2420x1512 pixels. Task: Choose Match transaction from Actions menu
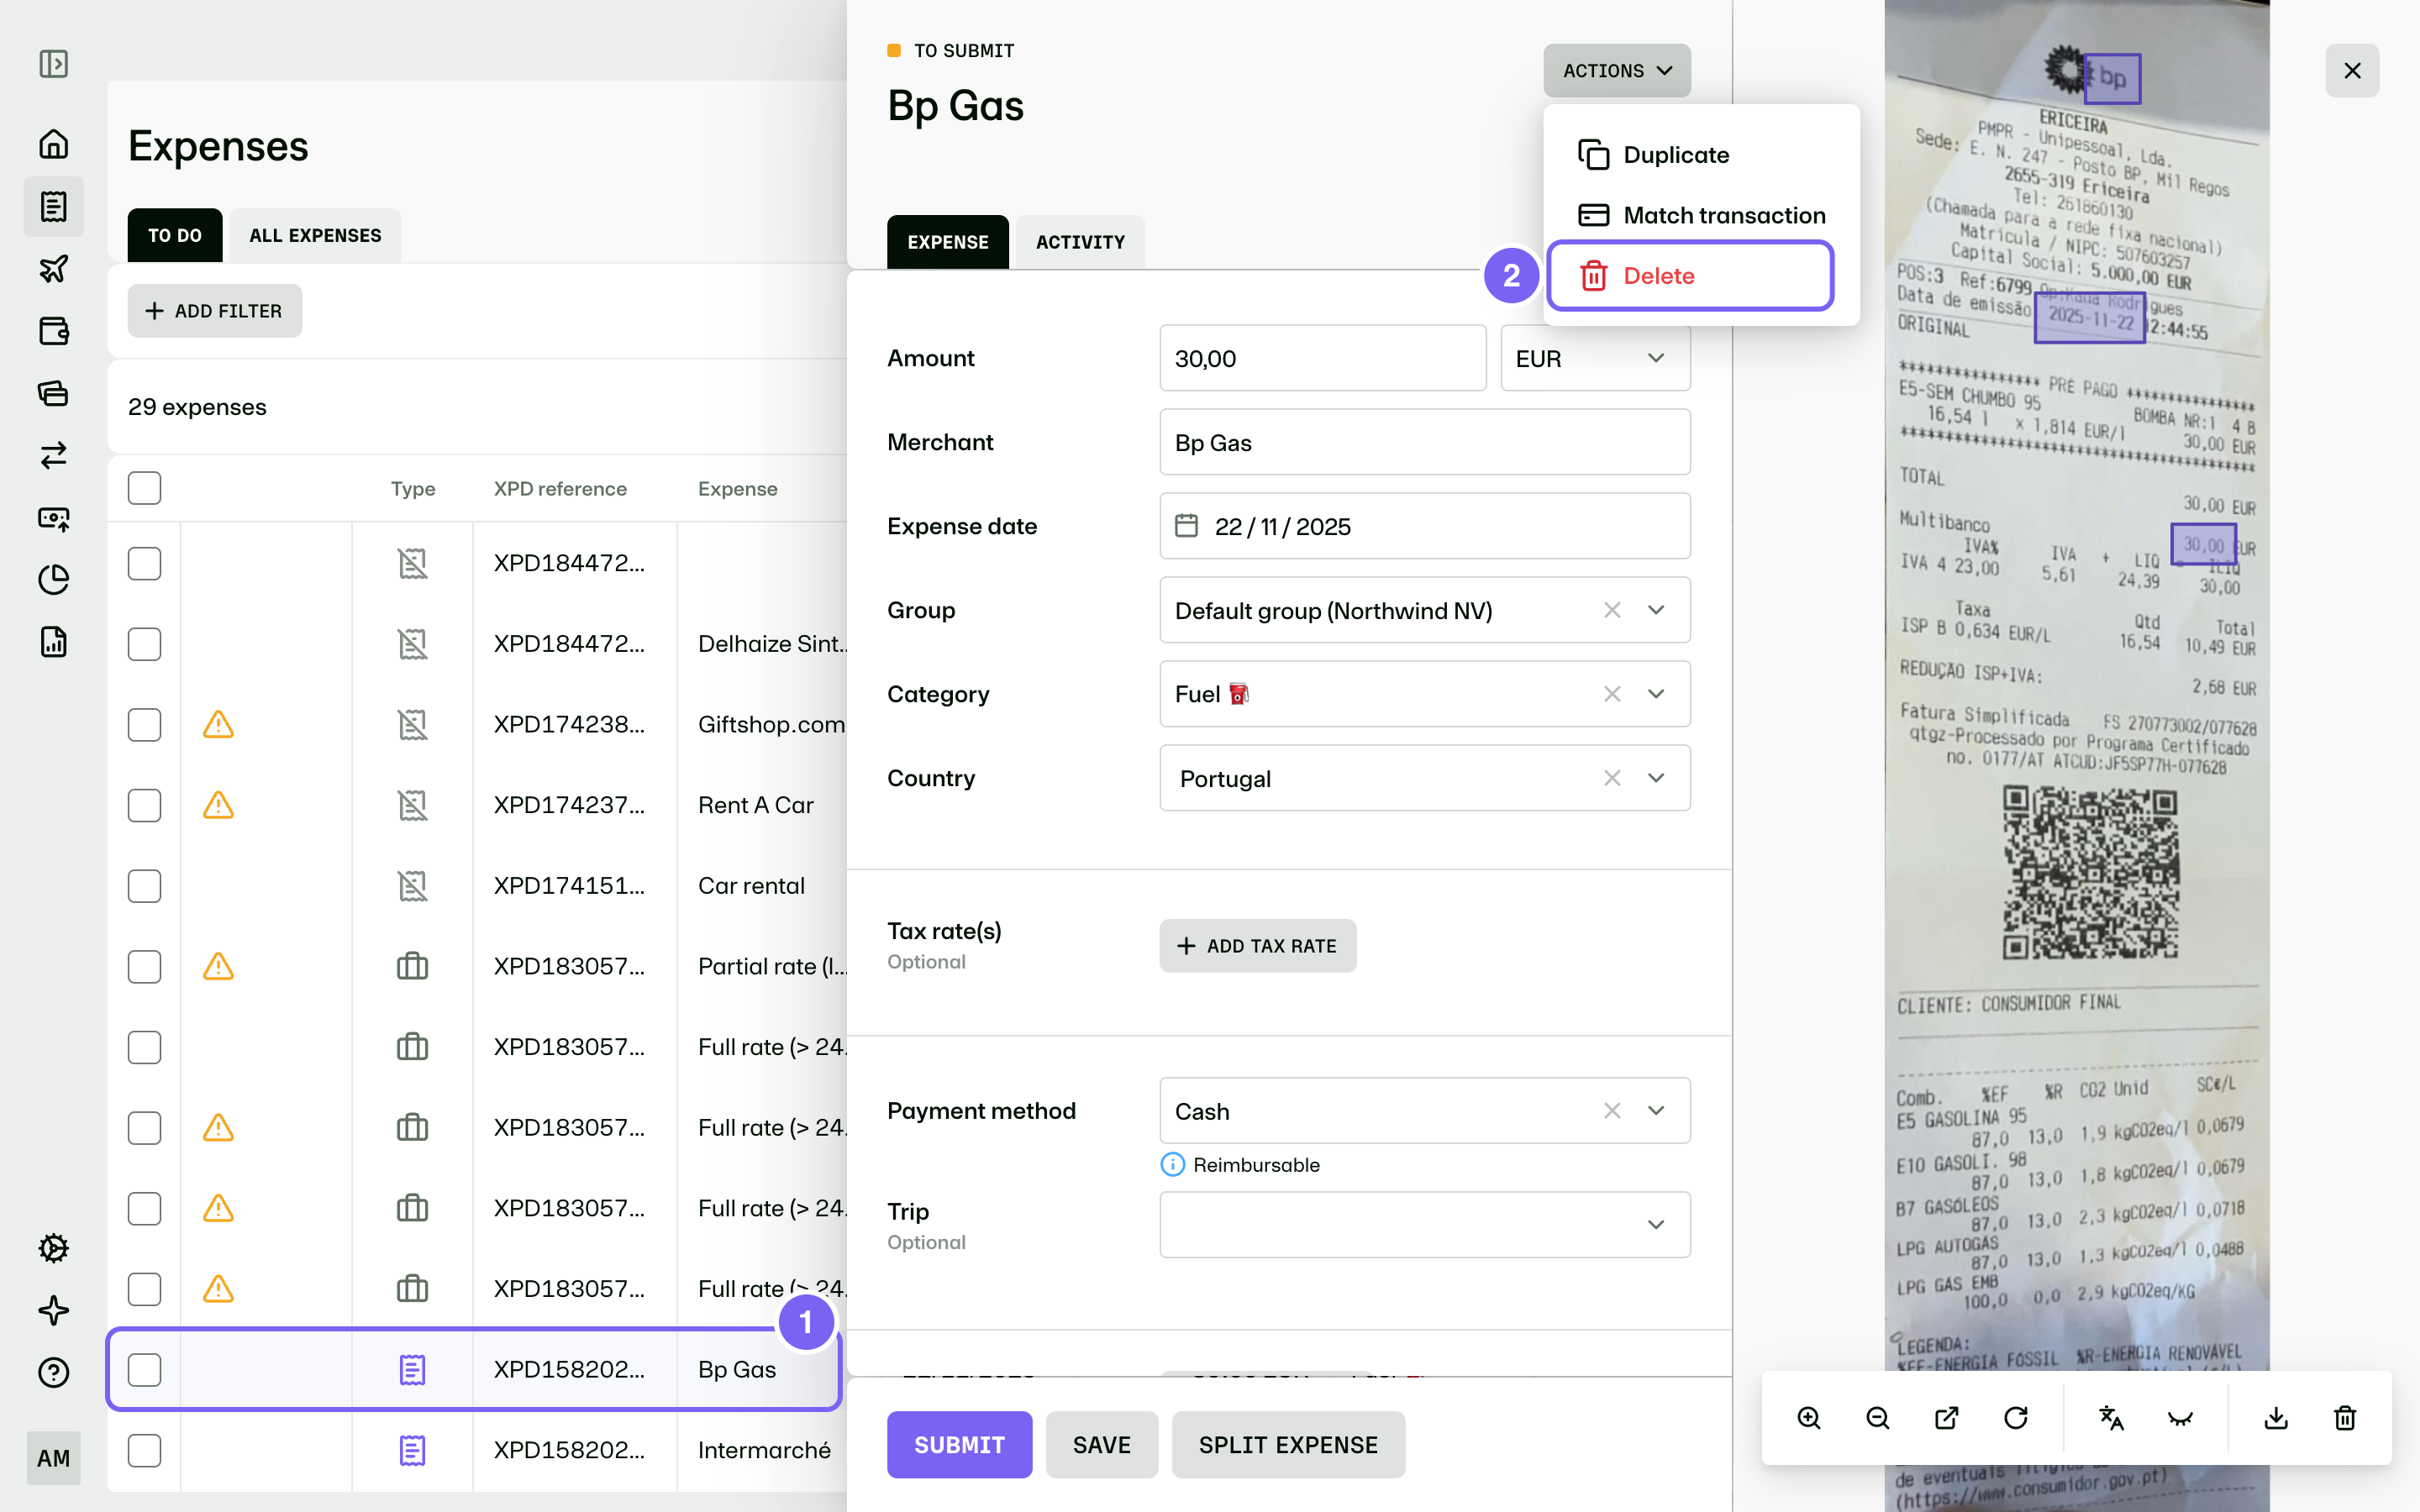coord(1701,215)
